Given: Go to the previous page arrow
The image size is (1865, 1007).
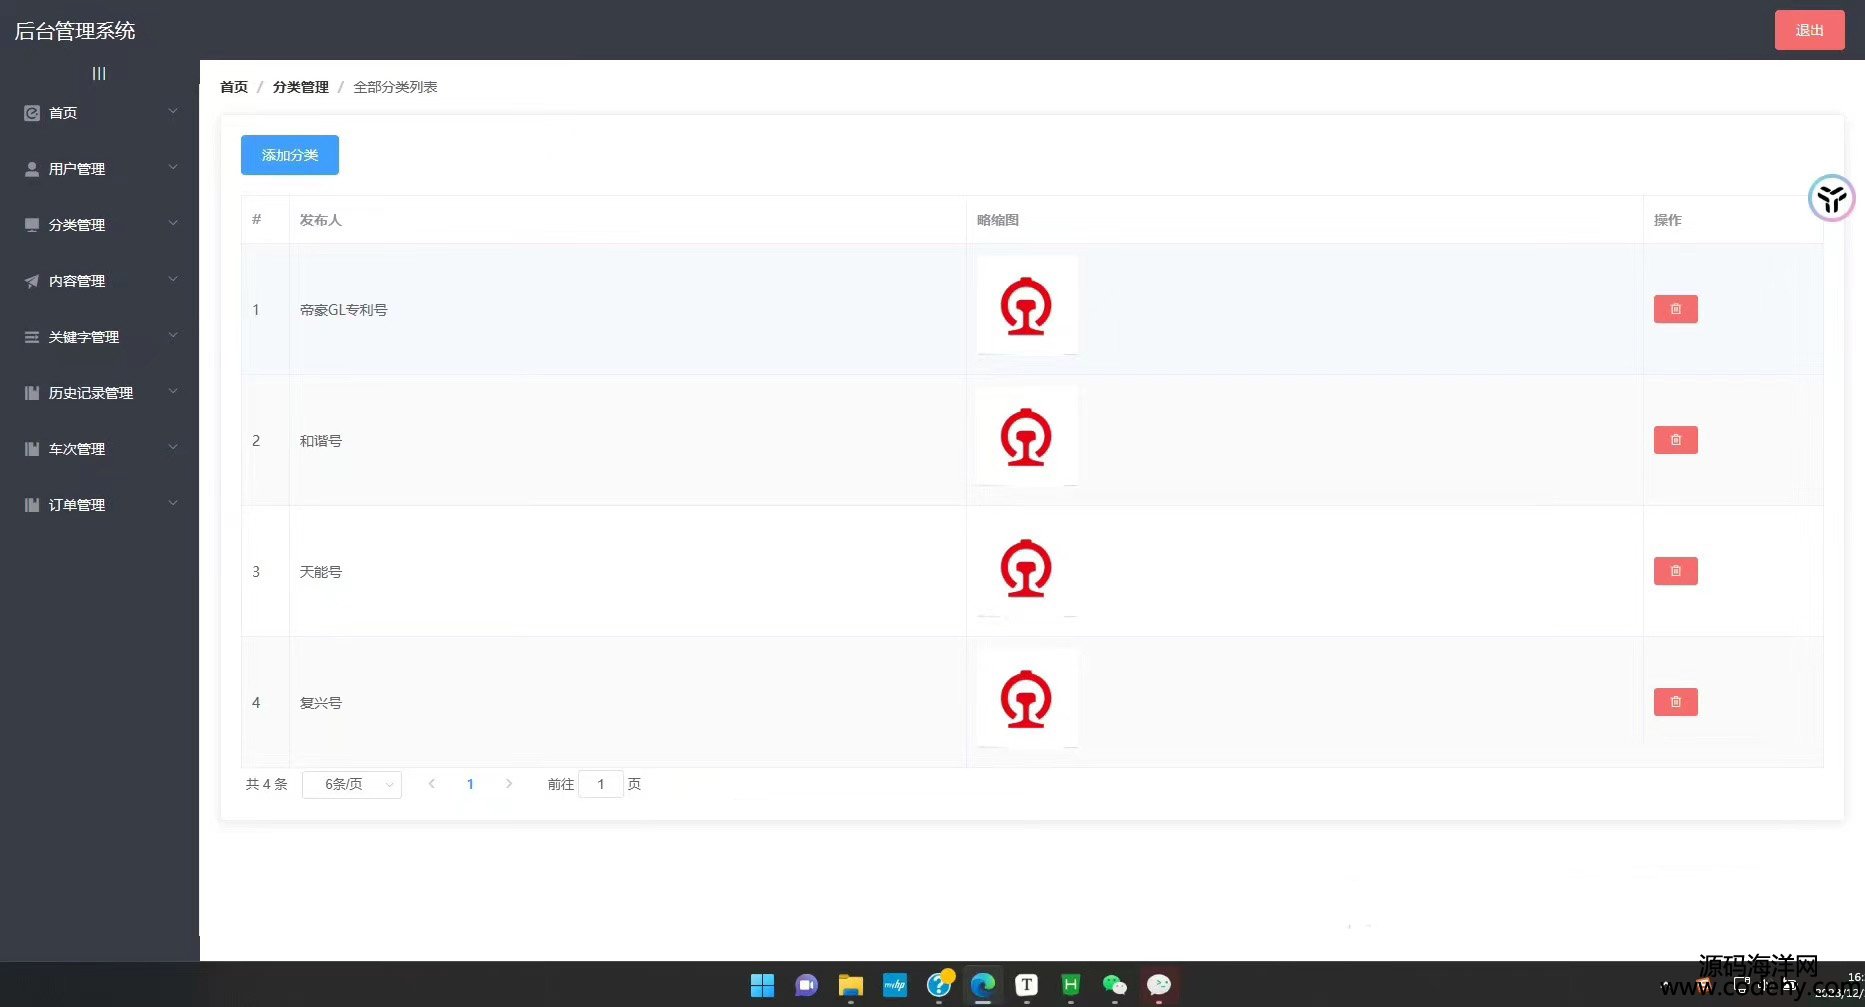Looking at the screenshot, I should [x=432, y=784].
